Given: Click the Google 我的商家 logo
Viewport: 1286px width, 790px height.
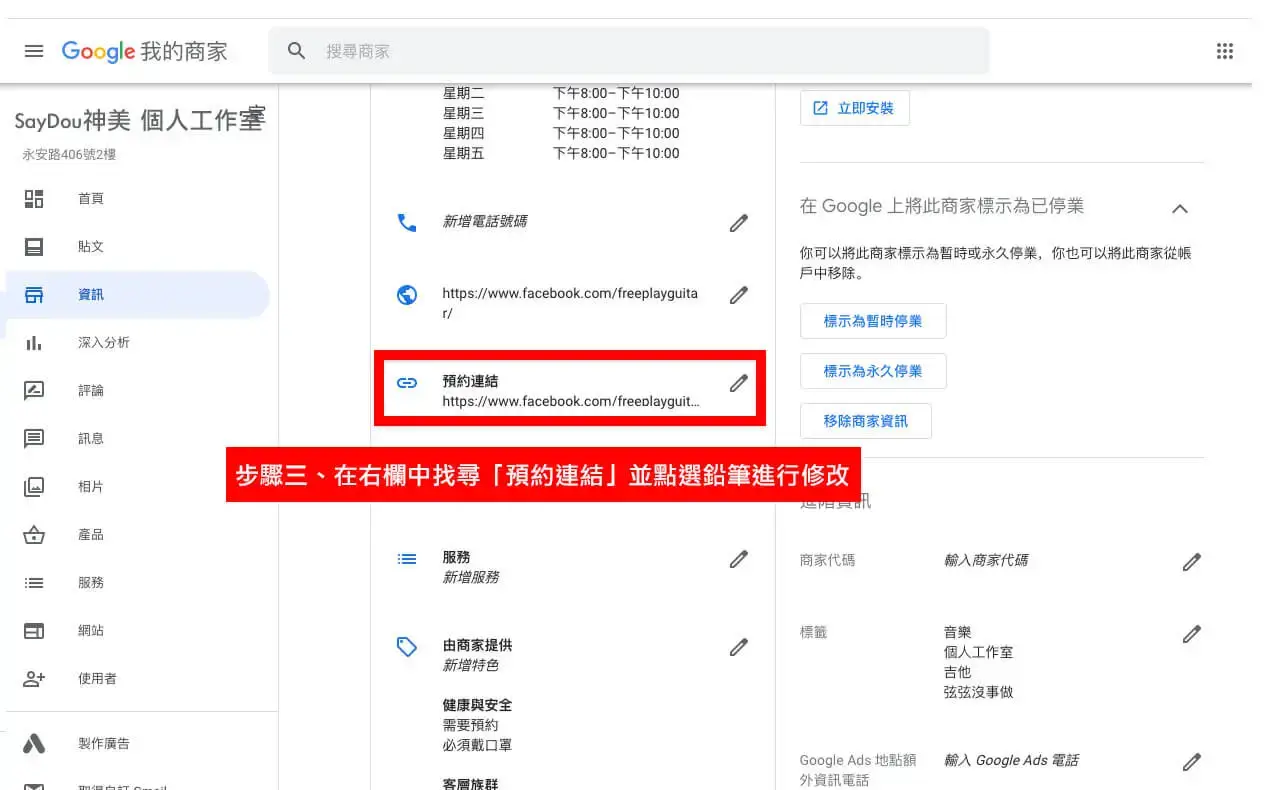Looking at the screenshot, I should [x=145, y=51].
